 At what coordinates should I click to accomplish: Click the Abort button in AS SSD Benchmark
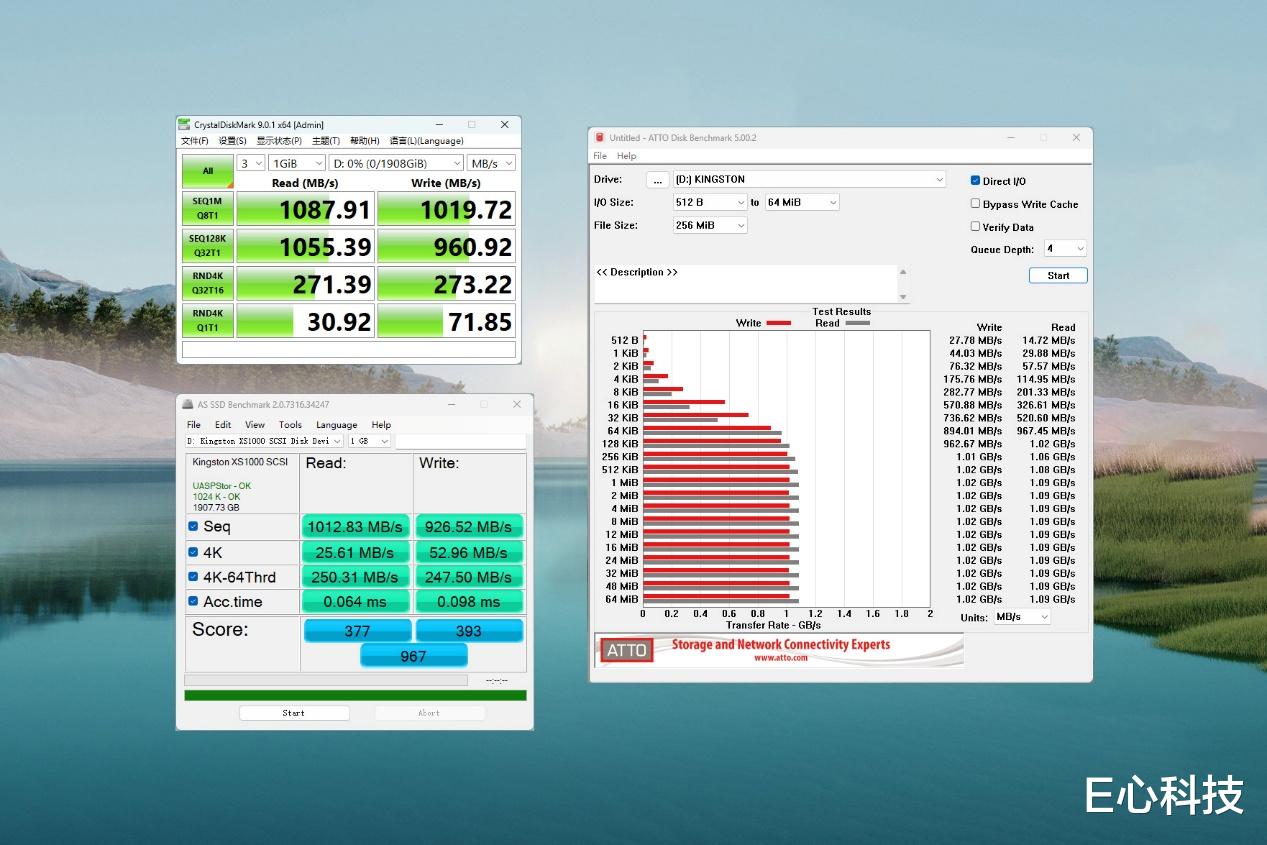click(x=429, y=713)
